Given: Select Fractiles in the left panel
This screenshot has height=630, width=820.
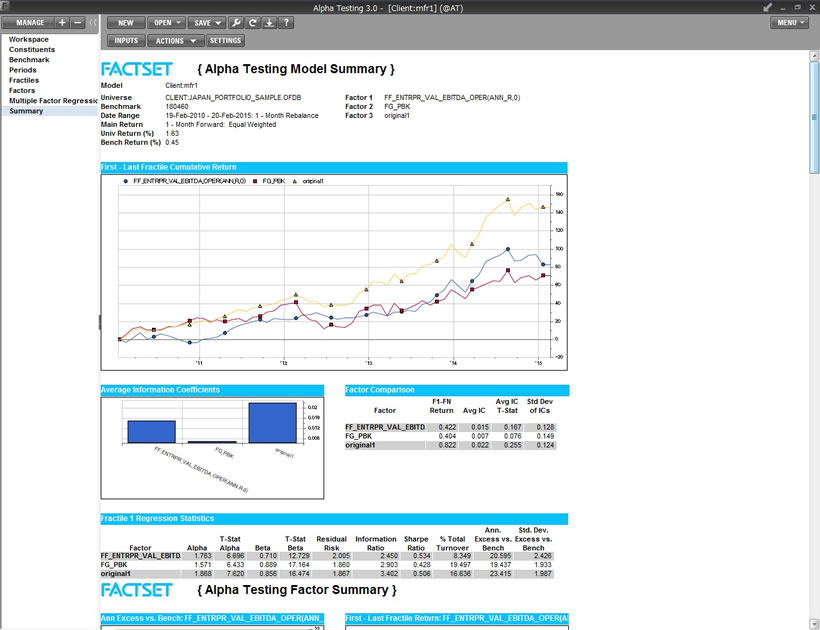Looking at the screenshot, I should click(x=24, y=80).
